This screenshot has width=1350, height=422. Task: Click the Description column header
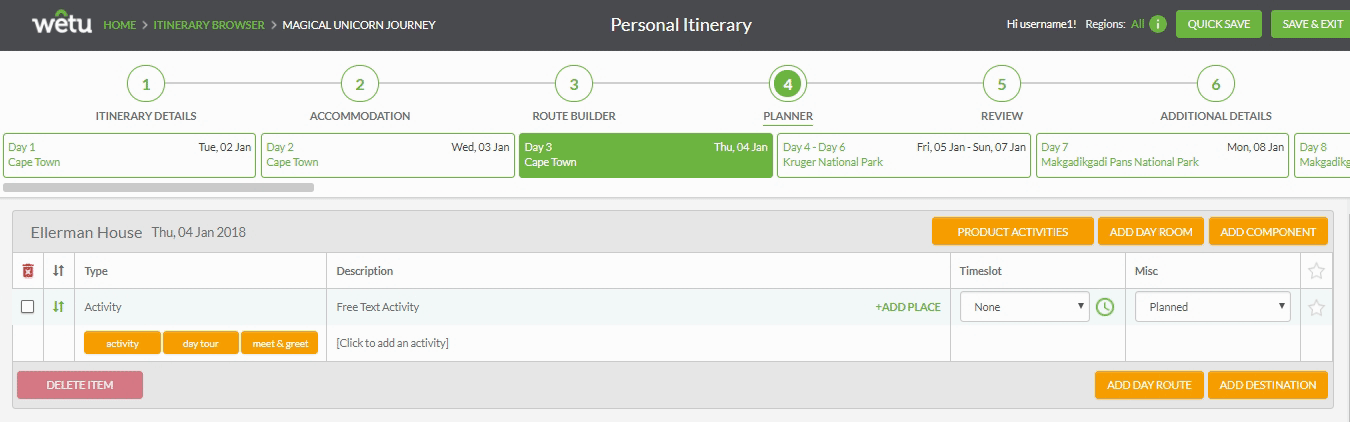coord(364,271)
